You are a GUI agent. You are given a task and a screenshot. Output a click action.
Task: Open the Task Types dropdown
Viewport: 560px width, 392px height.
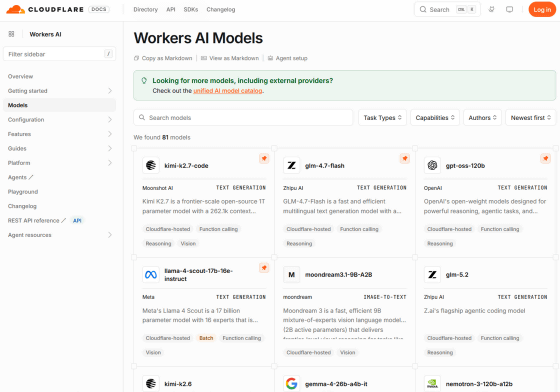click(x=382, y=117)
